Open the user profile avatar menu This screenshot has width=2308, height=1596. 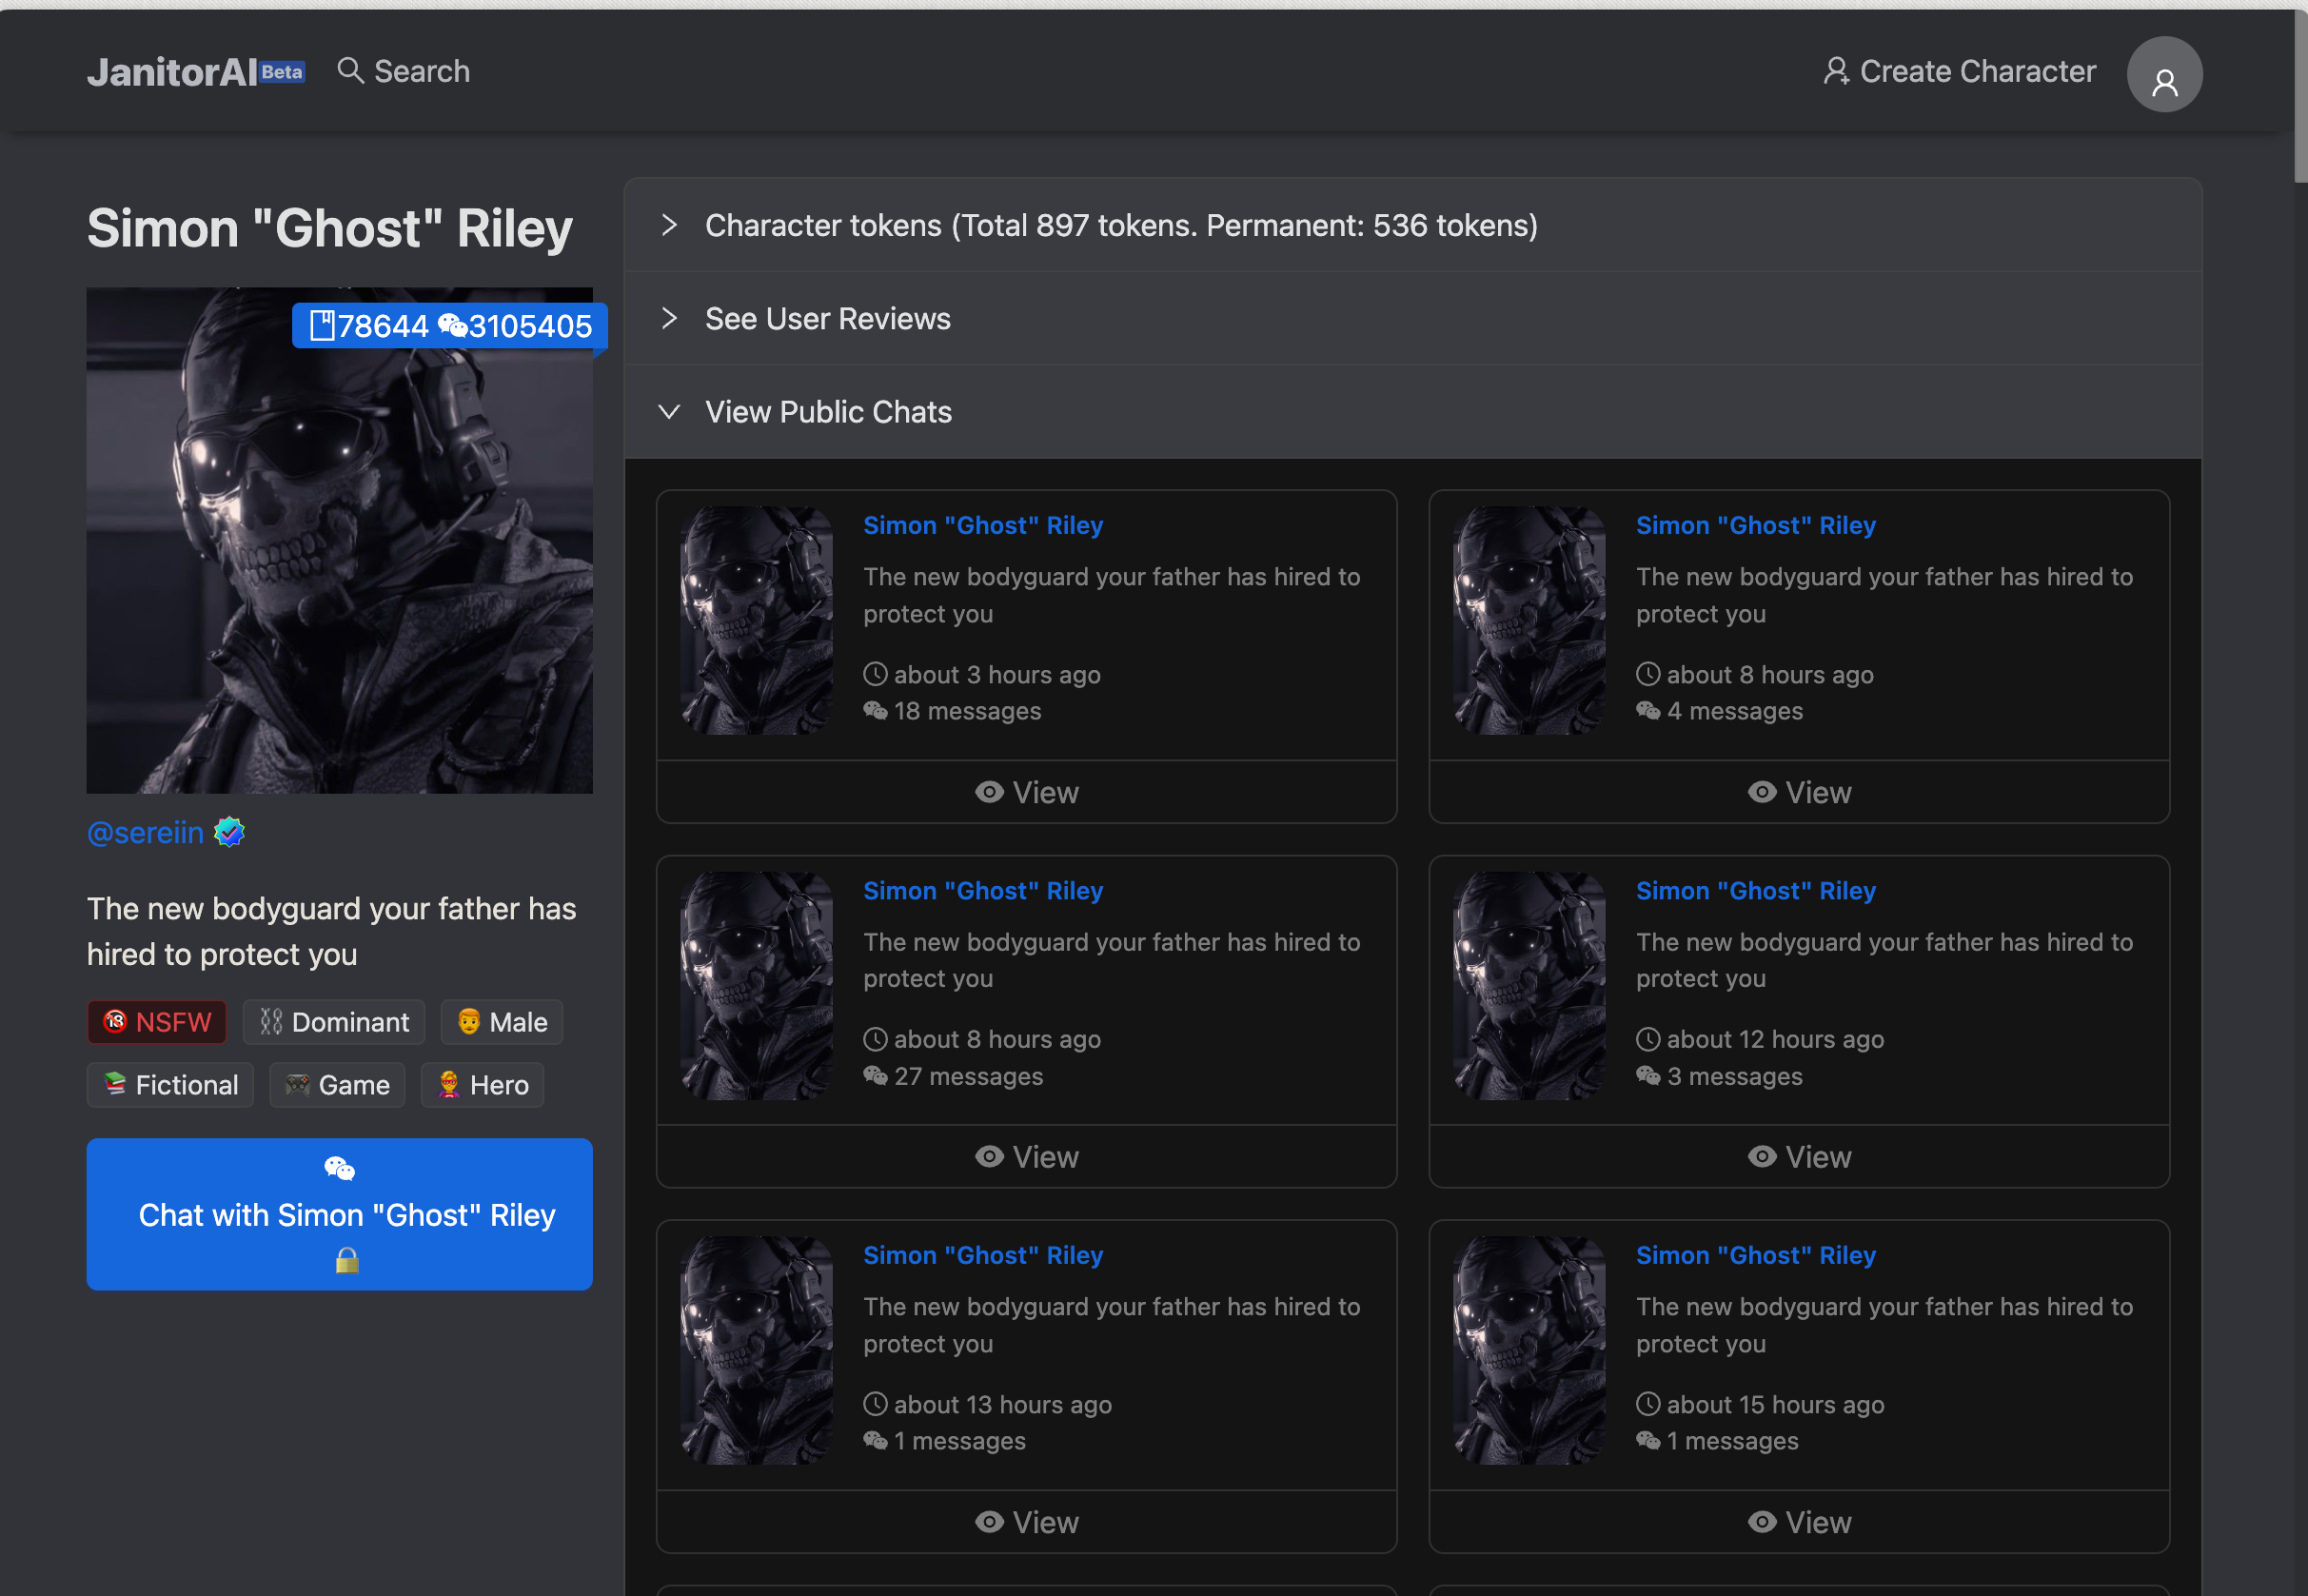tap(2164, 75)
